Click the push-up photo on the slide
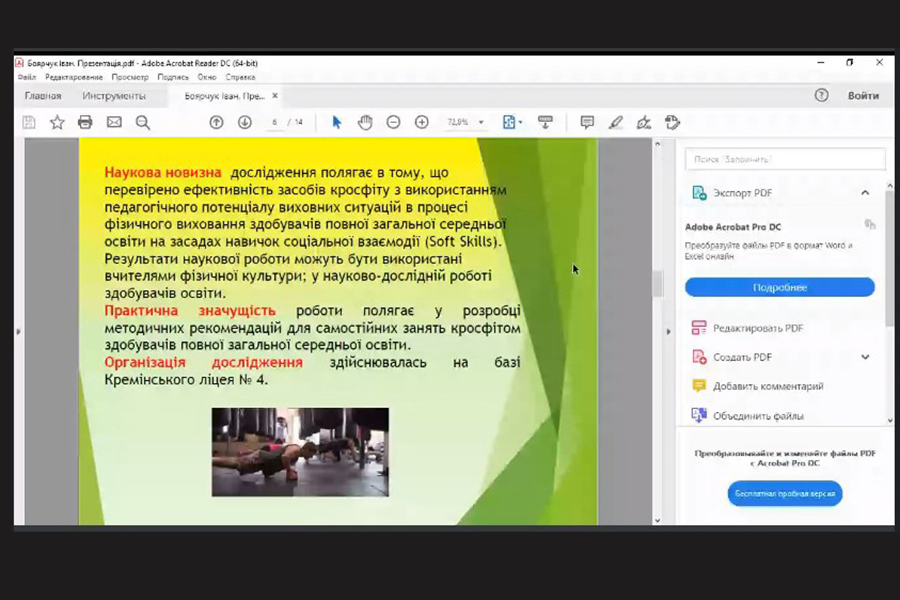900x600 pixels. 300,452
